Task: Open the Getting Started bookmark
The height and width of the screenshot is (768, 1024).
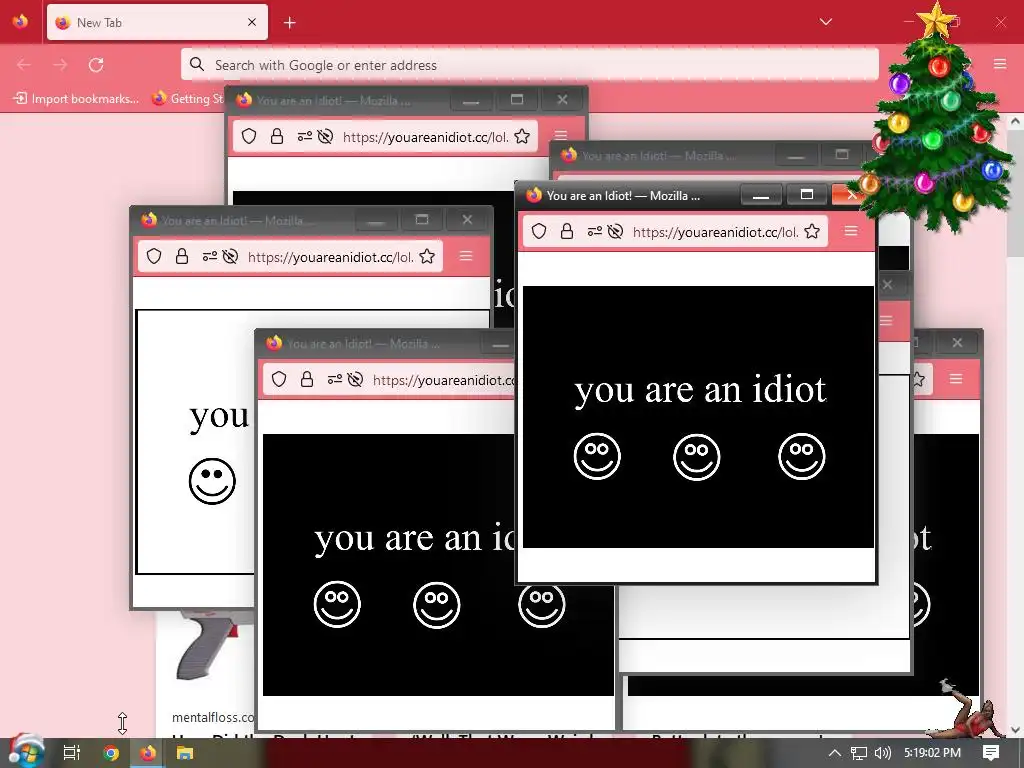Action: click(187, 99)
